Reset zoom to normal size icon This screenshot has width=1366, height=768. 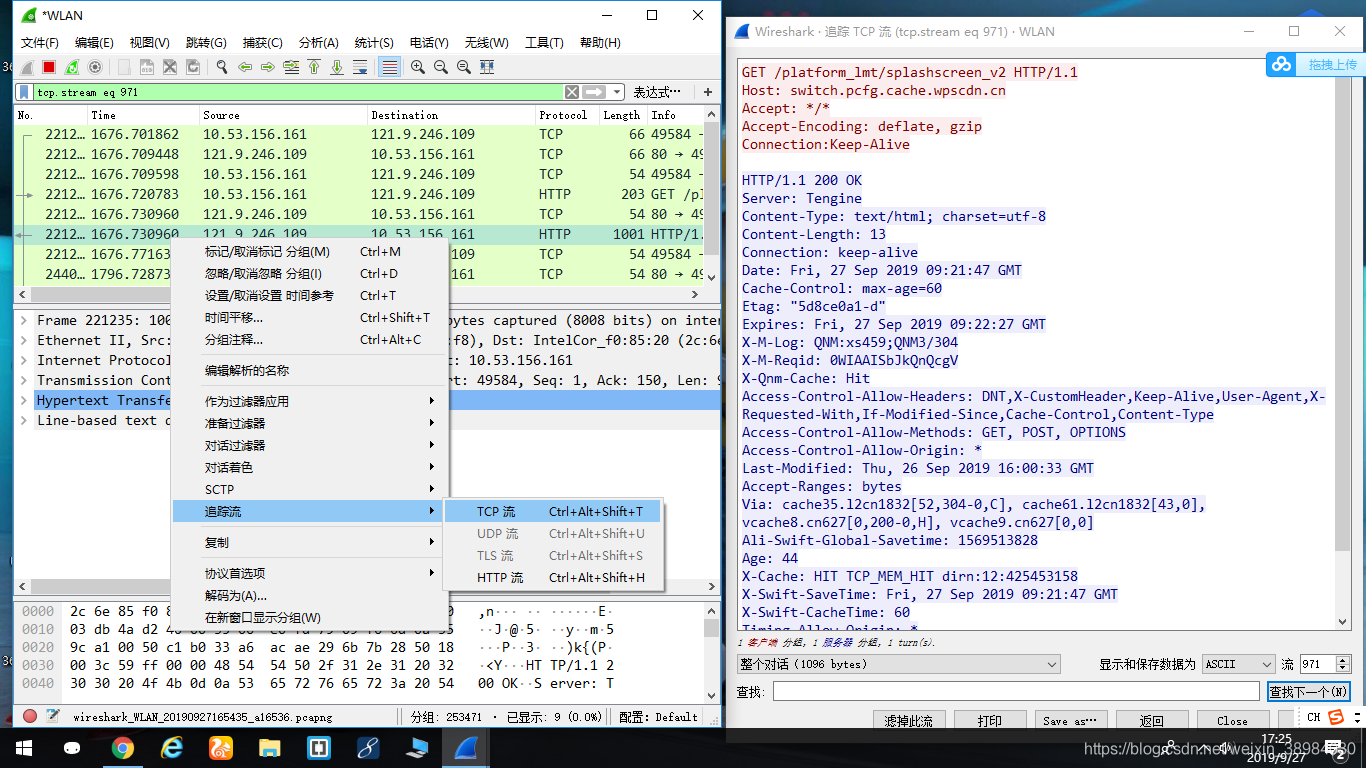(x=464, y=67)
